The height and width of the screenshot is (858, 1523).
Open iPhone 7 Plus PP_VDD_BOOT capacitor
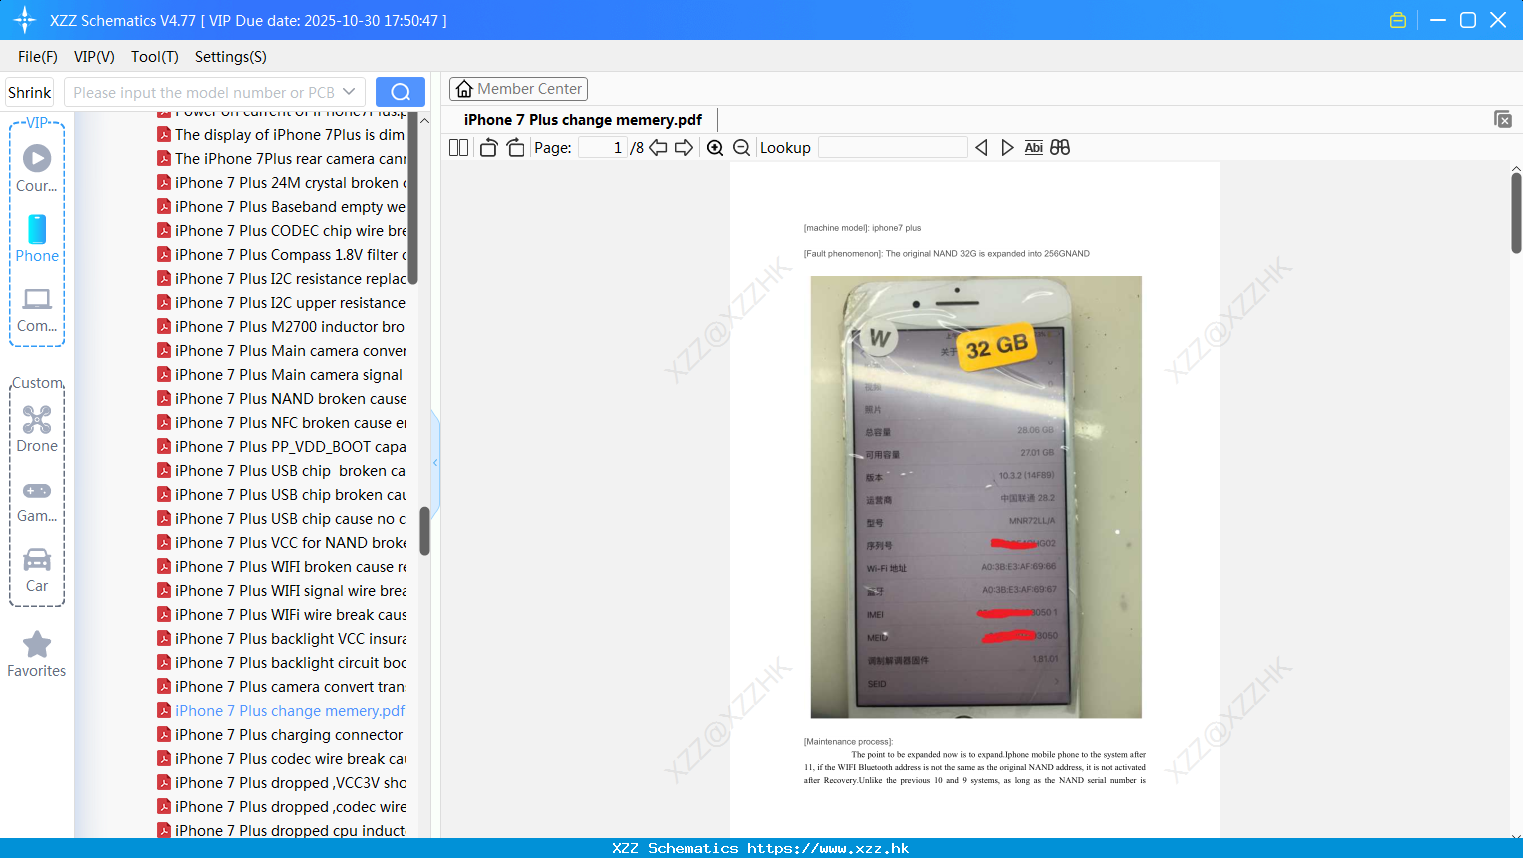(x=281, y=447)
